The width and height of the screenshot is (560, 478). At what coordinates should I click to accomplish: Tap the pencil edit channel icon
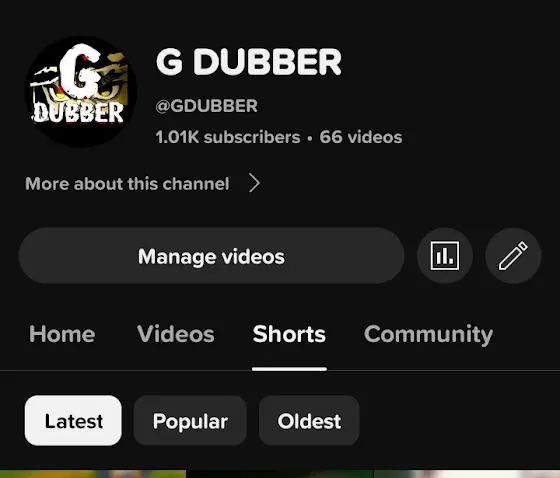tap(513, 256)
